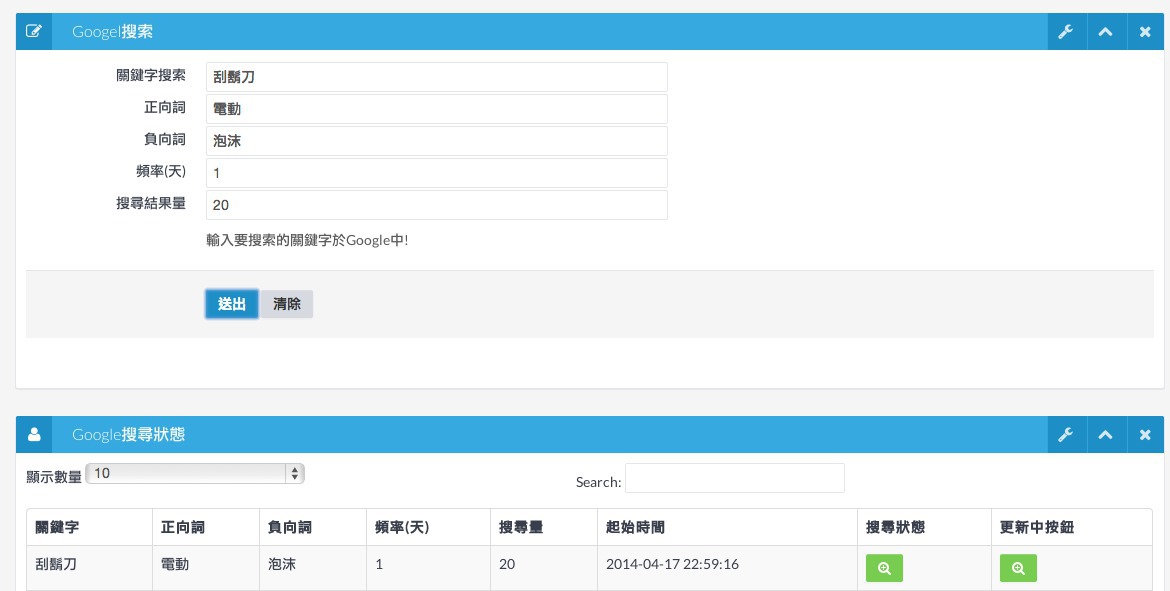Focus the 關鍵字搜索 input field

(437, 77)
